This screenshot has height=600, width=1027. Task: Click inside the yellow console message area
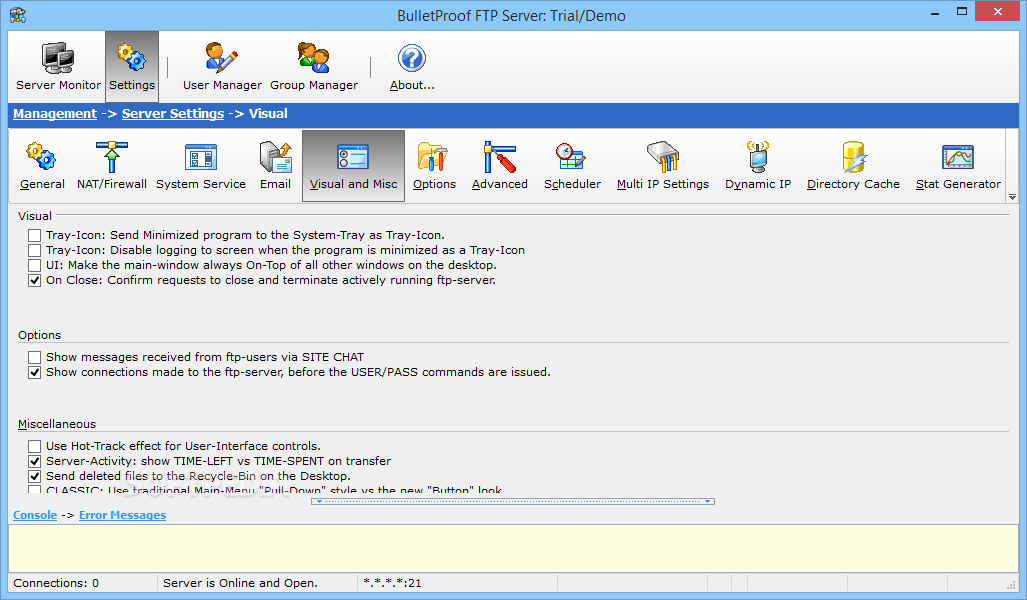513,548
